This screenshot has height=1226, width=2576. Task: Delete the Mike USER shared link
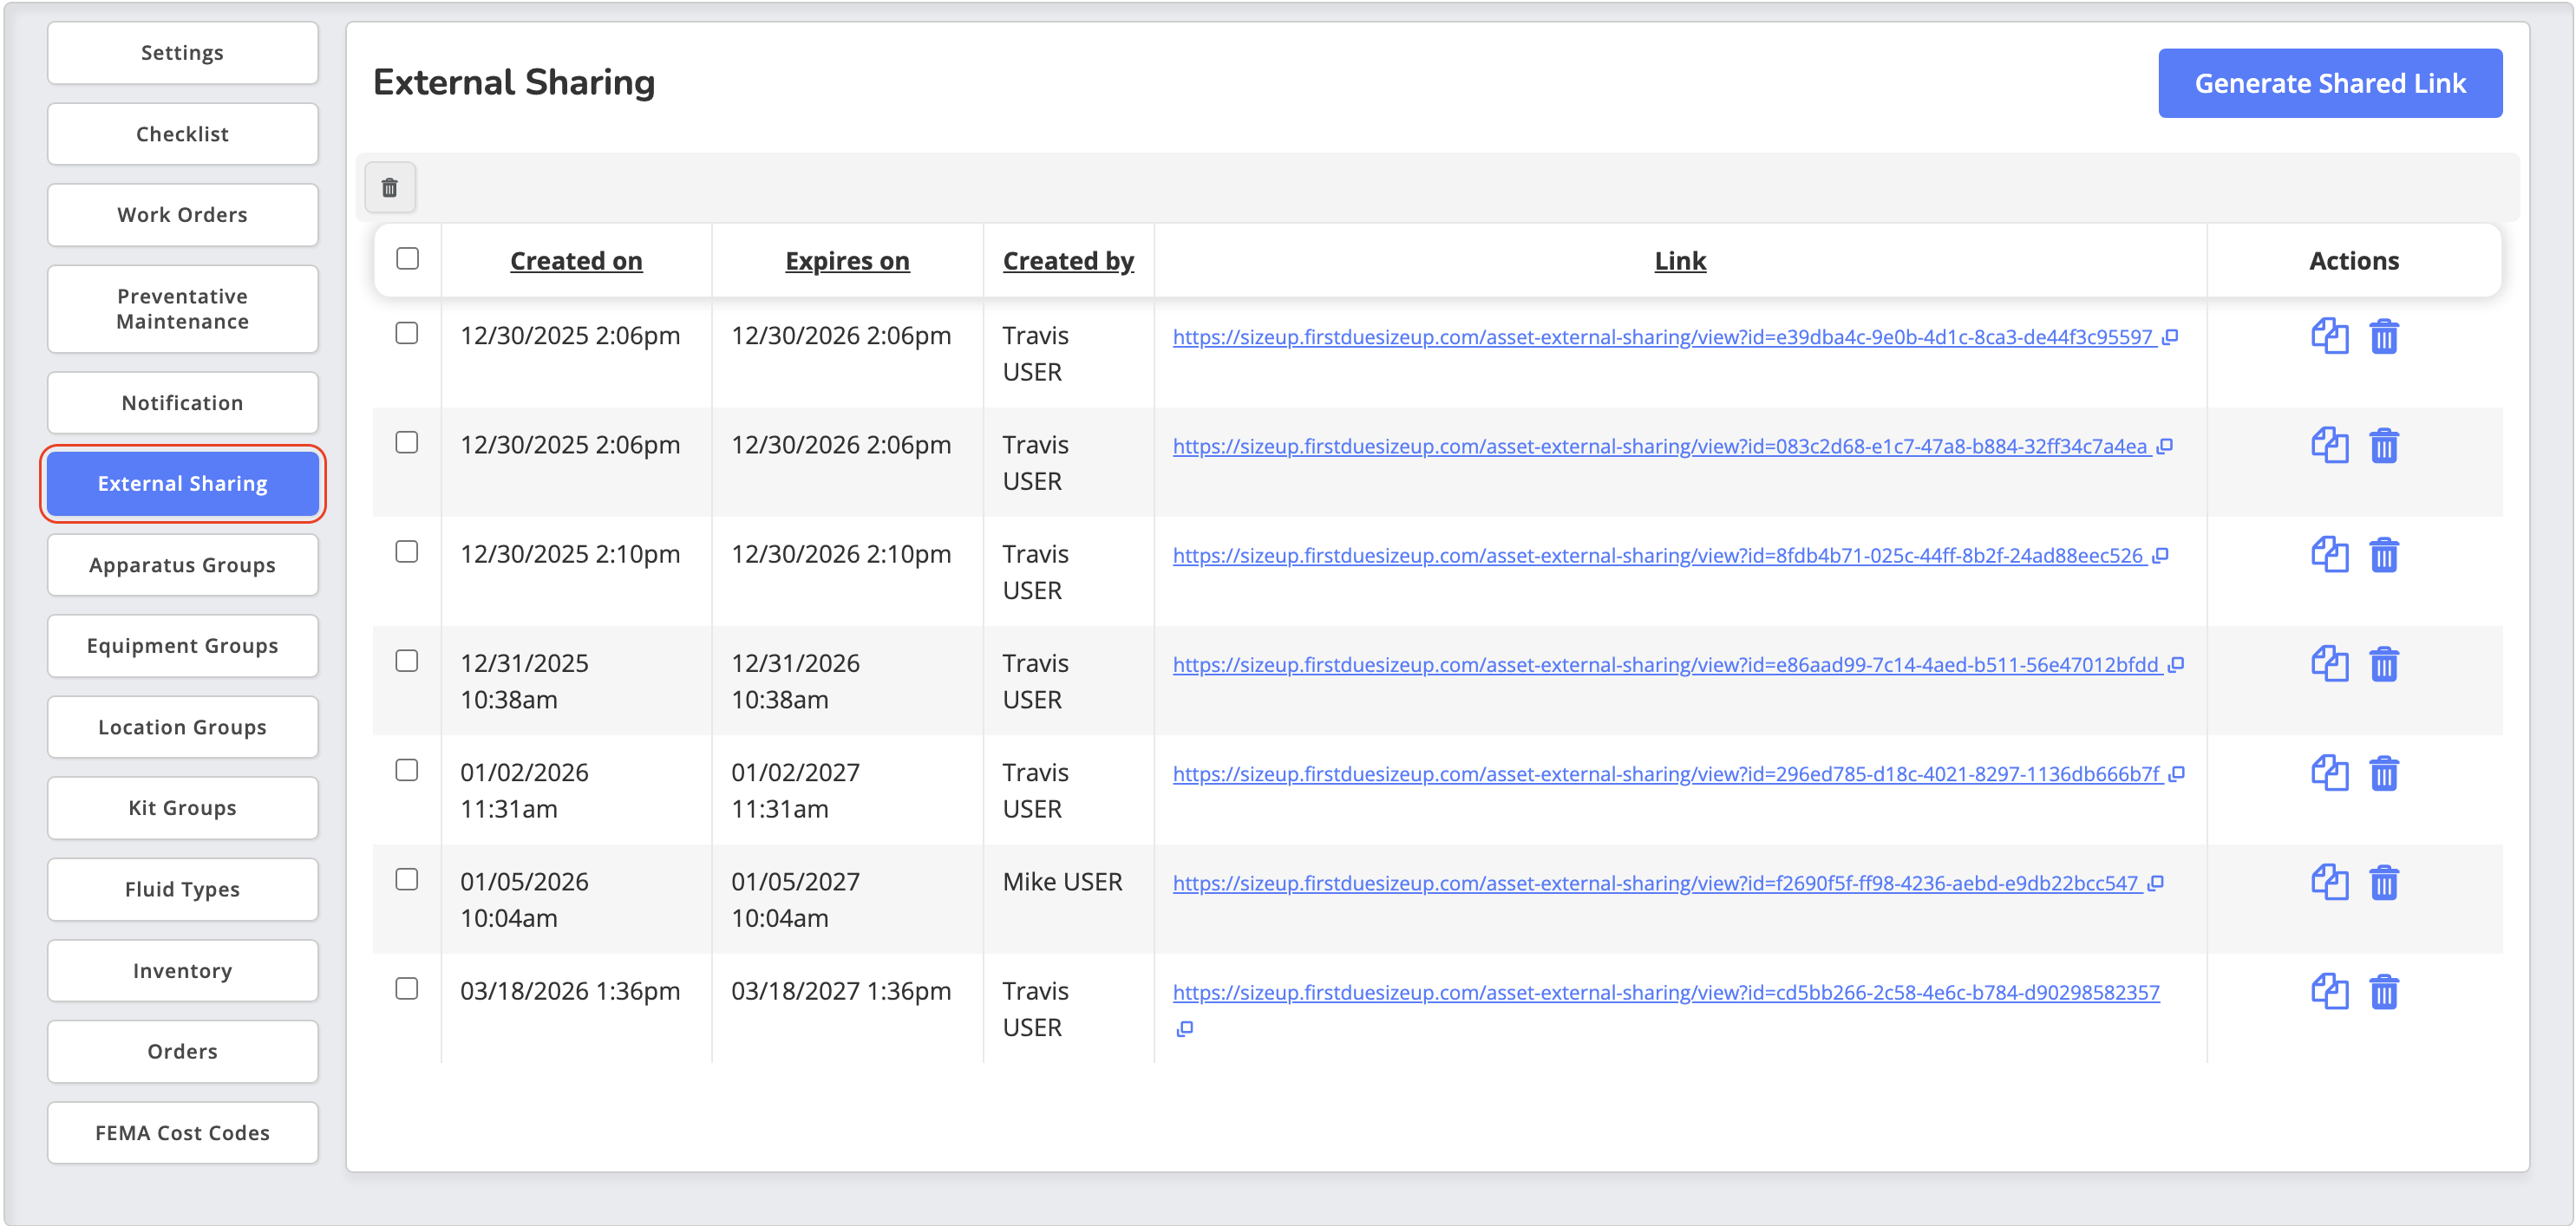click(2384, 882)
